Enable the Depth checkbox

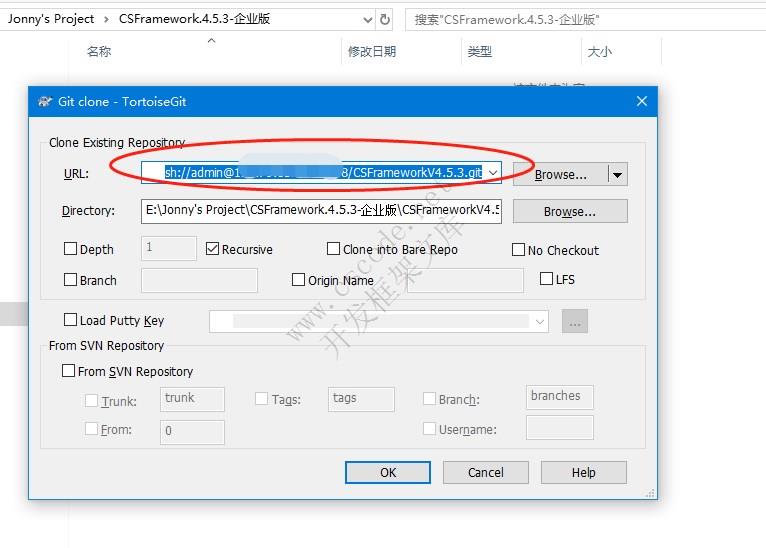(x=71, y=249)
